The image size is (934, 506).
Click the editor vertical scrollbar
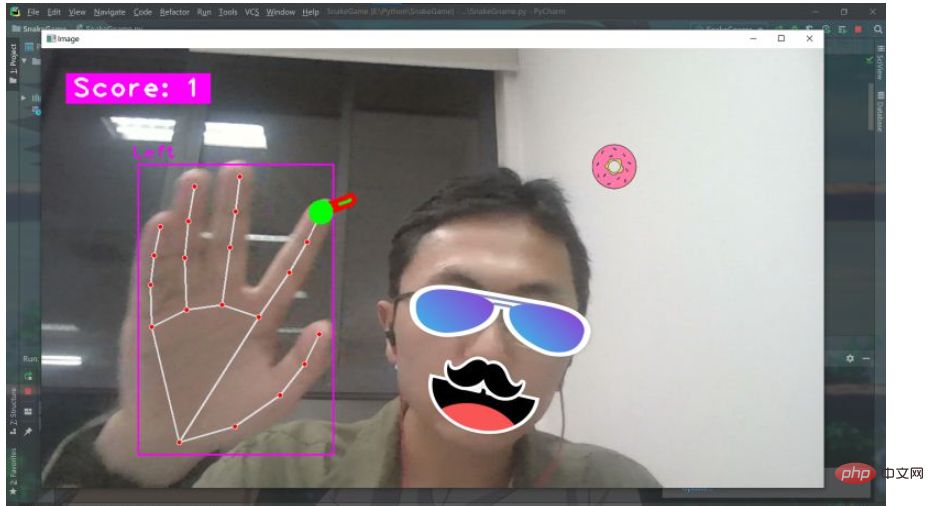click(871, 107)
